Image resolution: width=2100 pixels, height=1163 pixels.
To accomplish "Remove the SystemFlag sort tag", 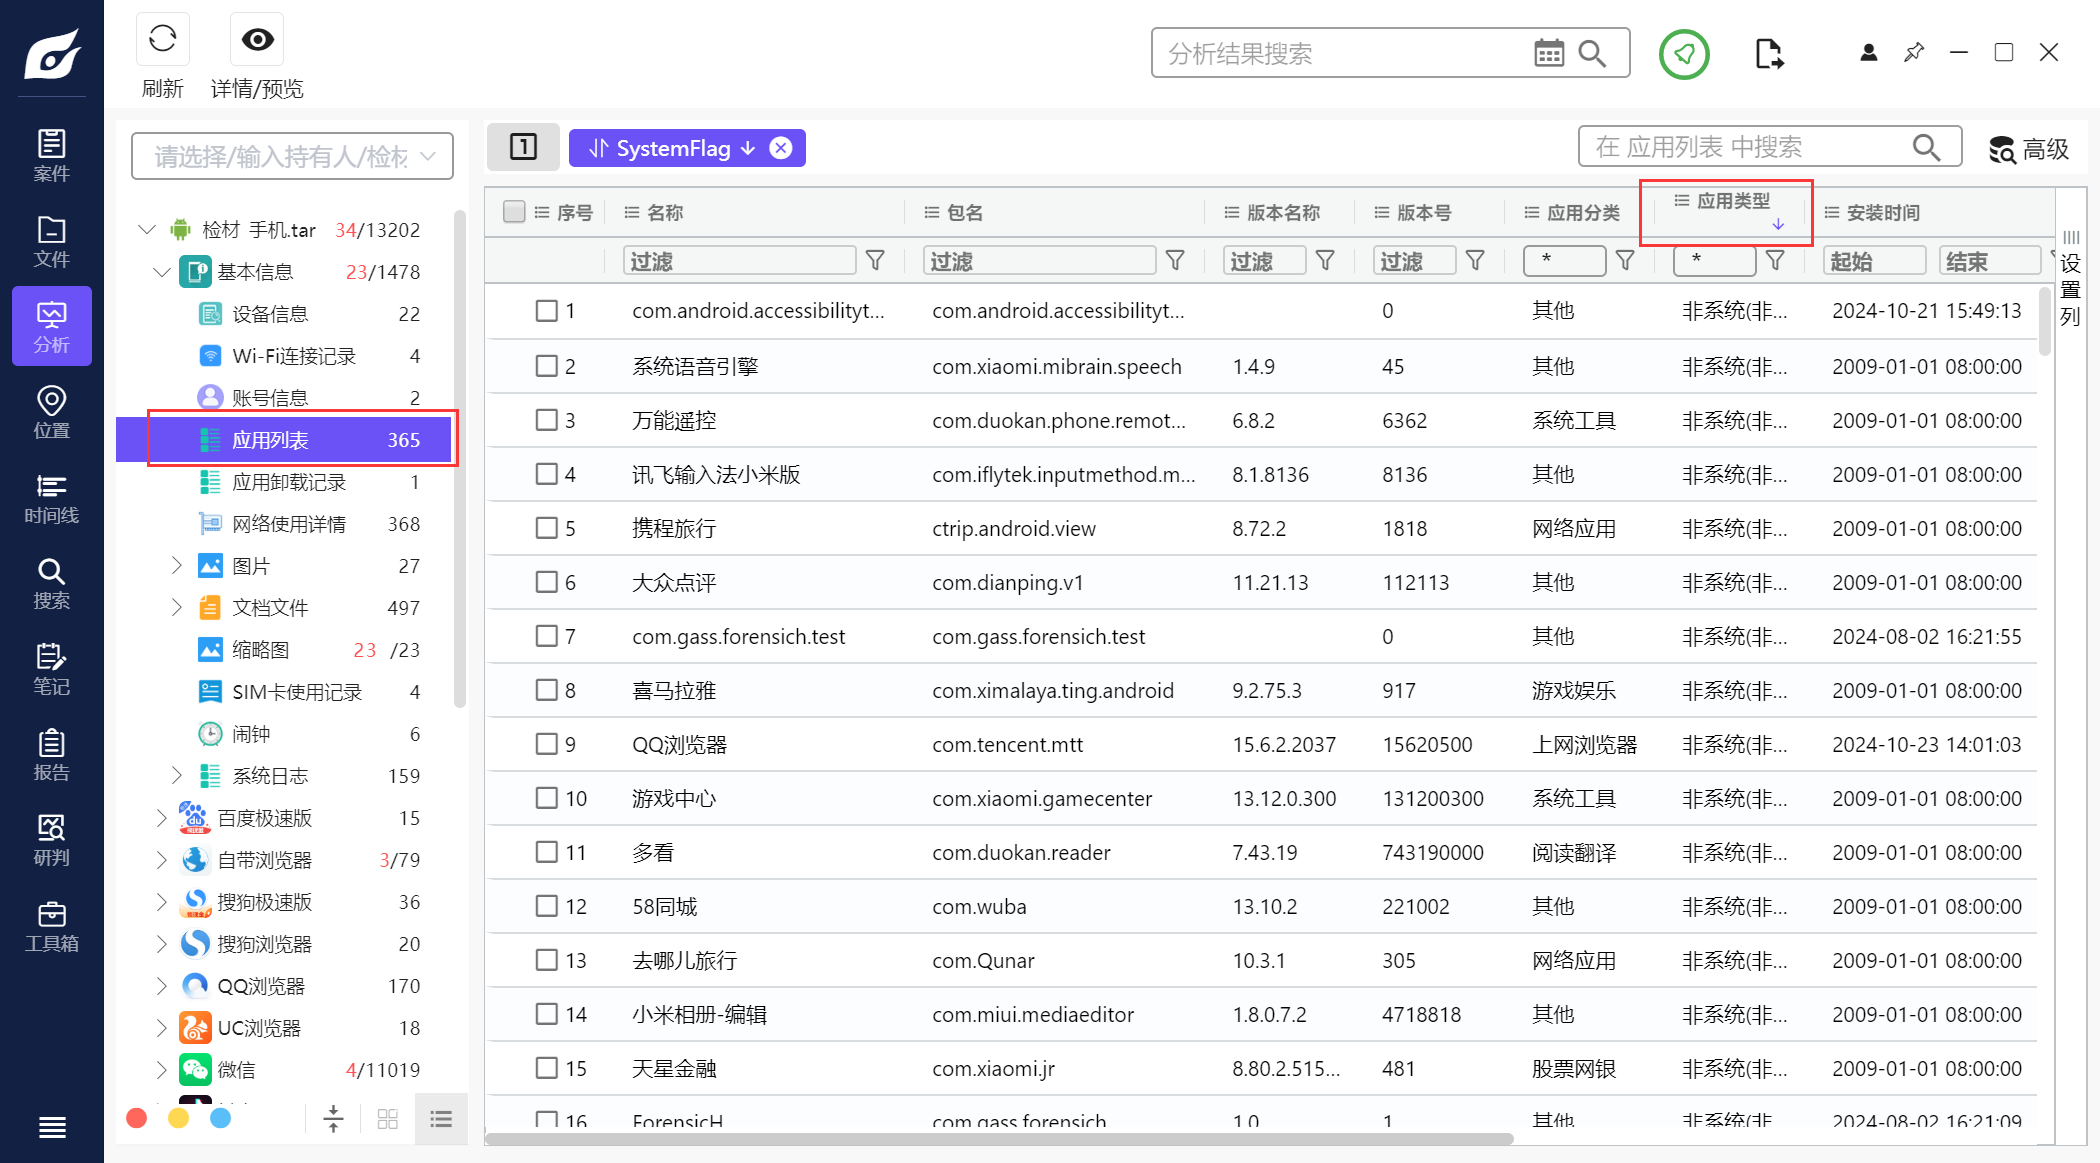I will pos(781,148).
